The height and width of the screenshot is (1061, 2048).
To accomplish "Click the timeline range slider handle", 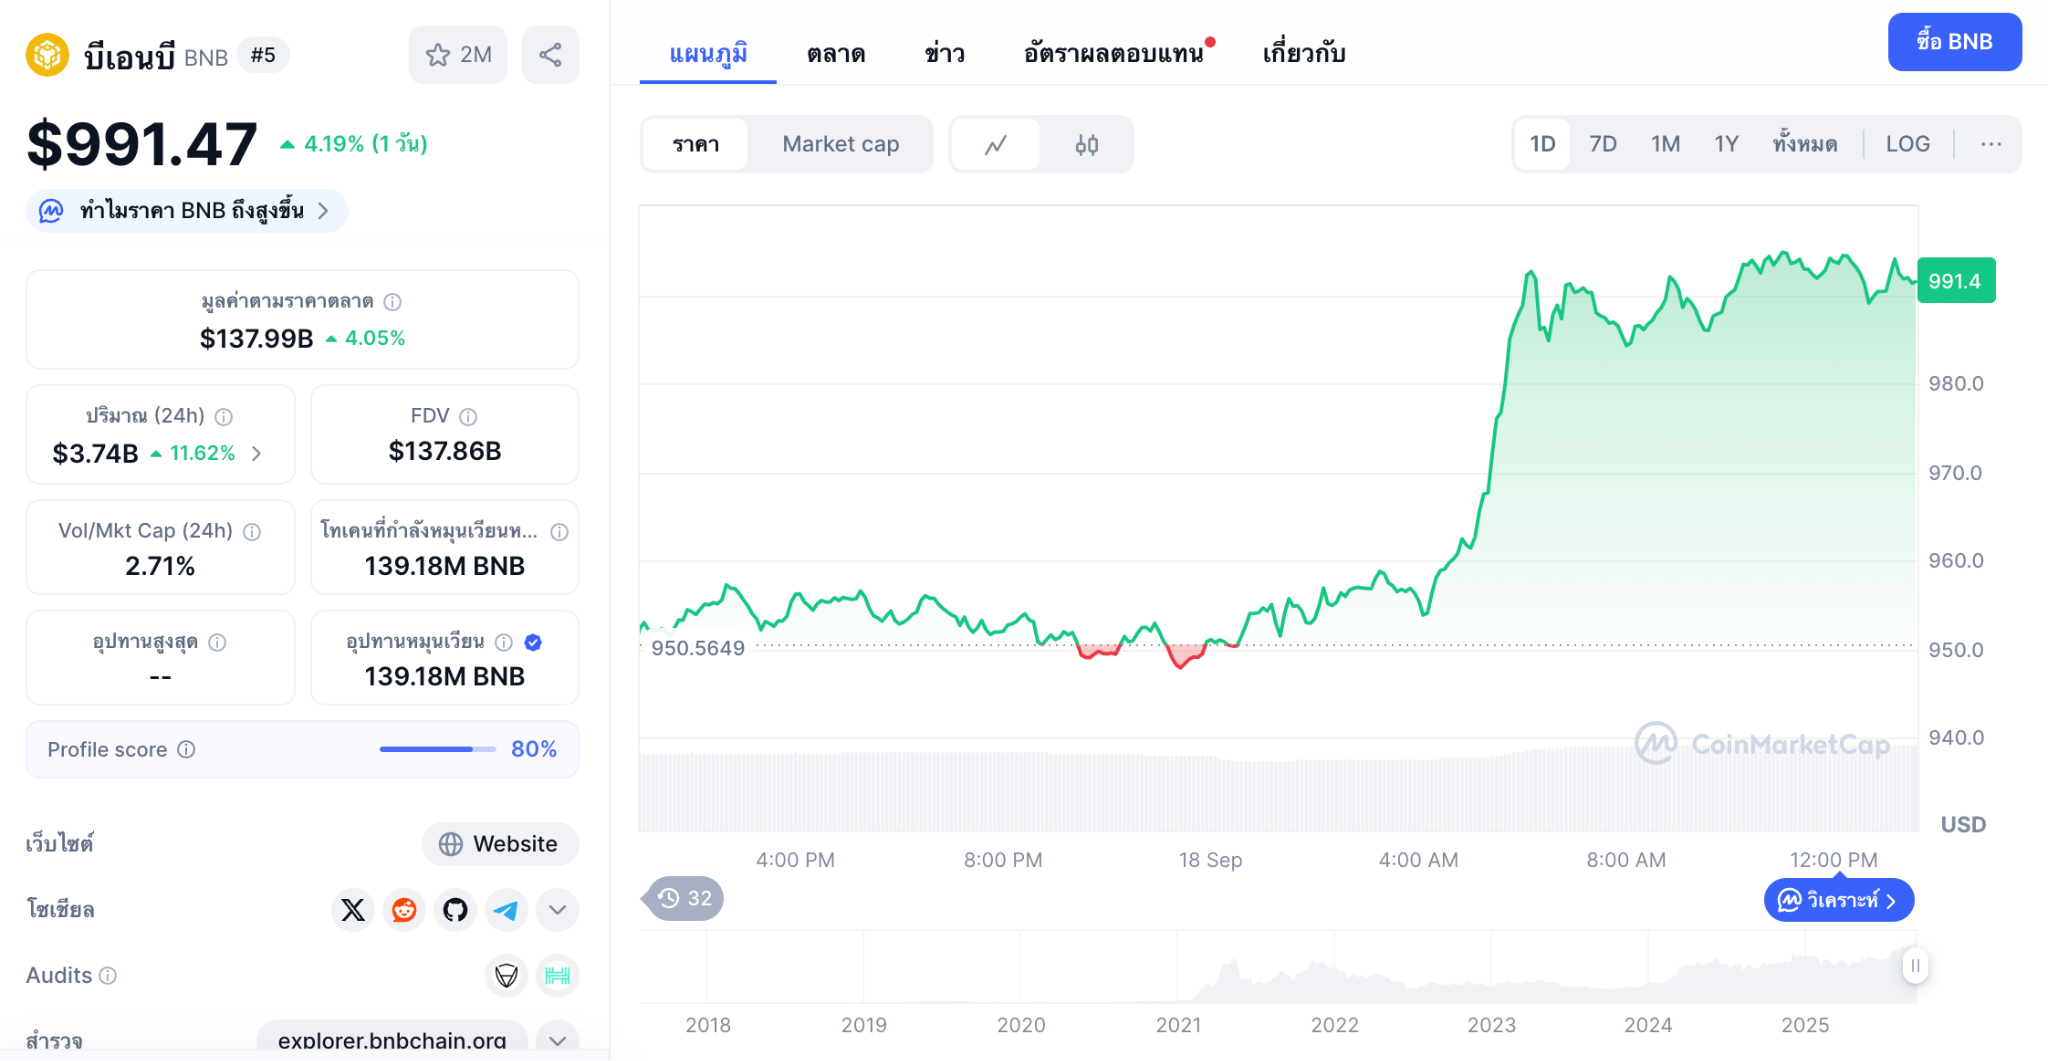I will pyautogui.click(x=1915, y=965).
